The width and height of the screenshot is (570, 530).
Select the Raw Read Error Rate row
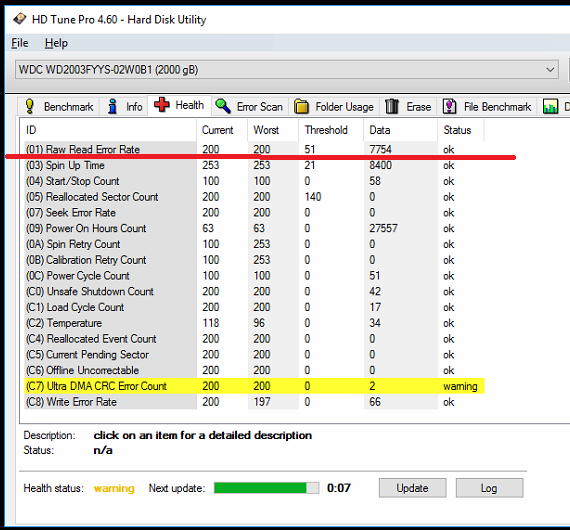[x=254, y=149]
